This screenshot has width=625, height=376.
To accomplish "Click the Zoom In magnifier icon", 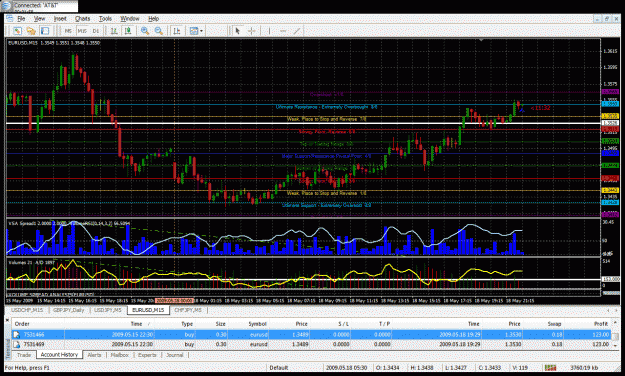I will (x=145, y=31).
